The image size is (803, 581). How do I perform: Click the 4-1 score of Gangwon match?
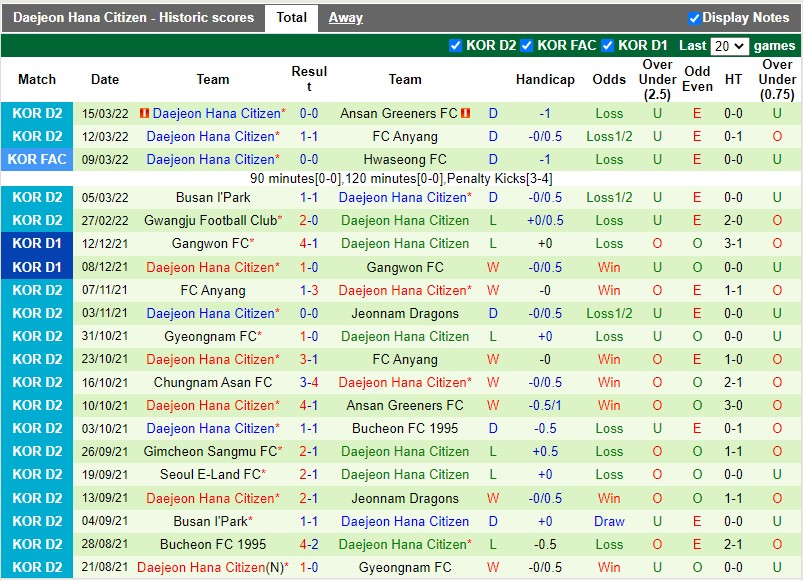point(309,244)
